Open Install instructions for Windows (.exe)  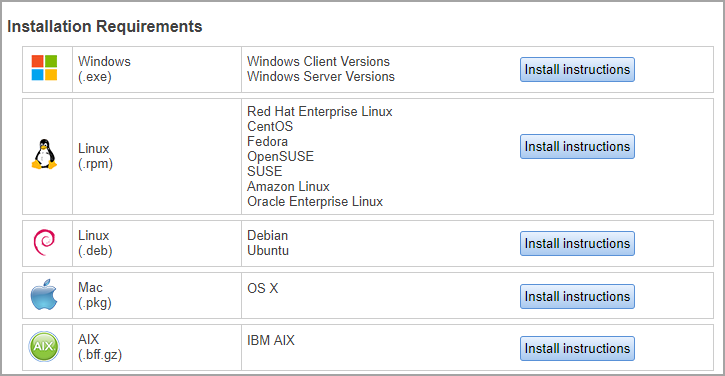click(x=577, y=69)
